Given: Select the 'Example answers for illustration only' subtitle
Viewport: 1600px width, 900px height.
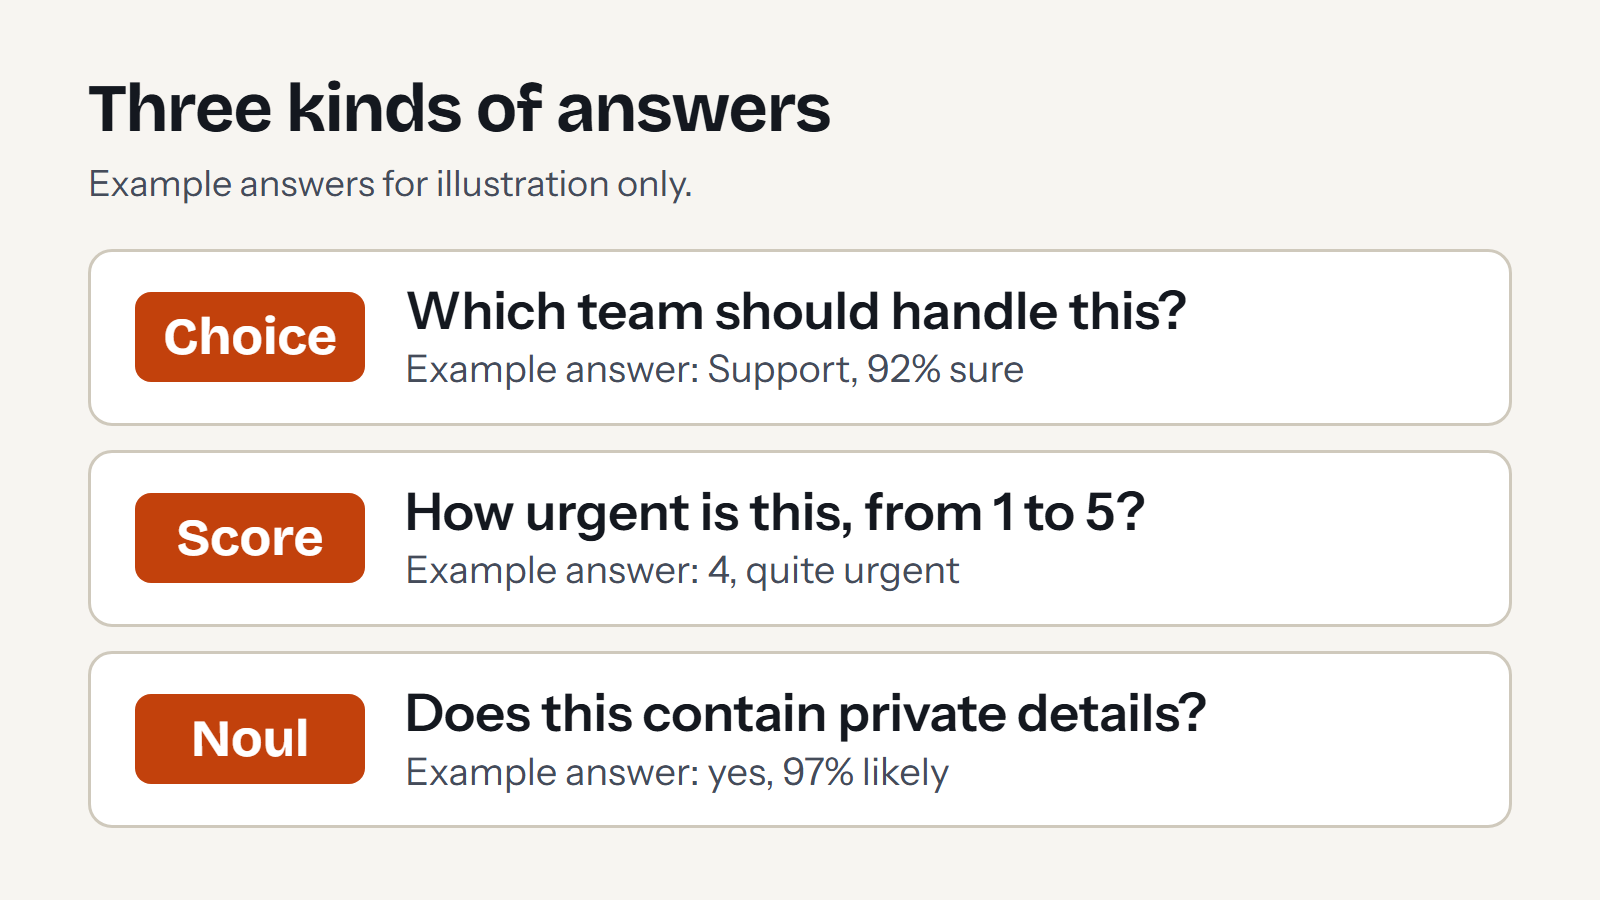Looking at the screenshot, I should pos(390,185).
